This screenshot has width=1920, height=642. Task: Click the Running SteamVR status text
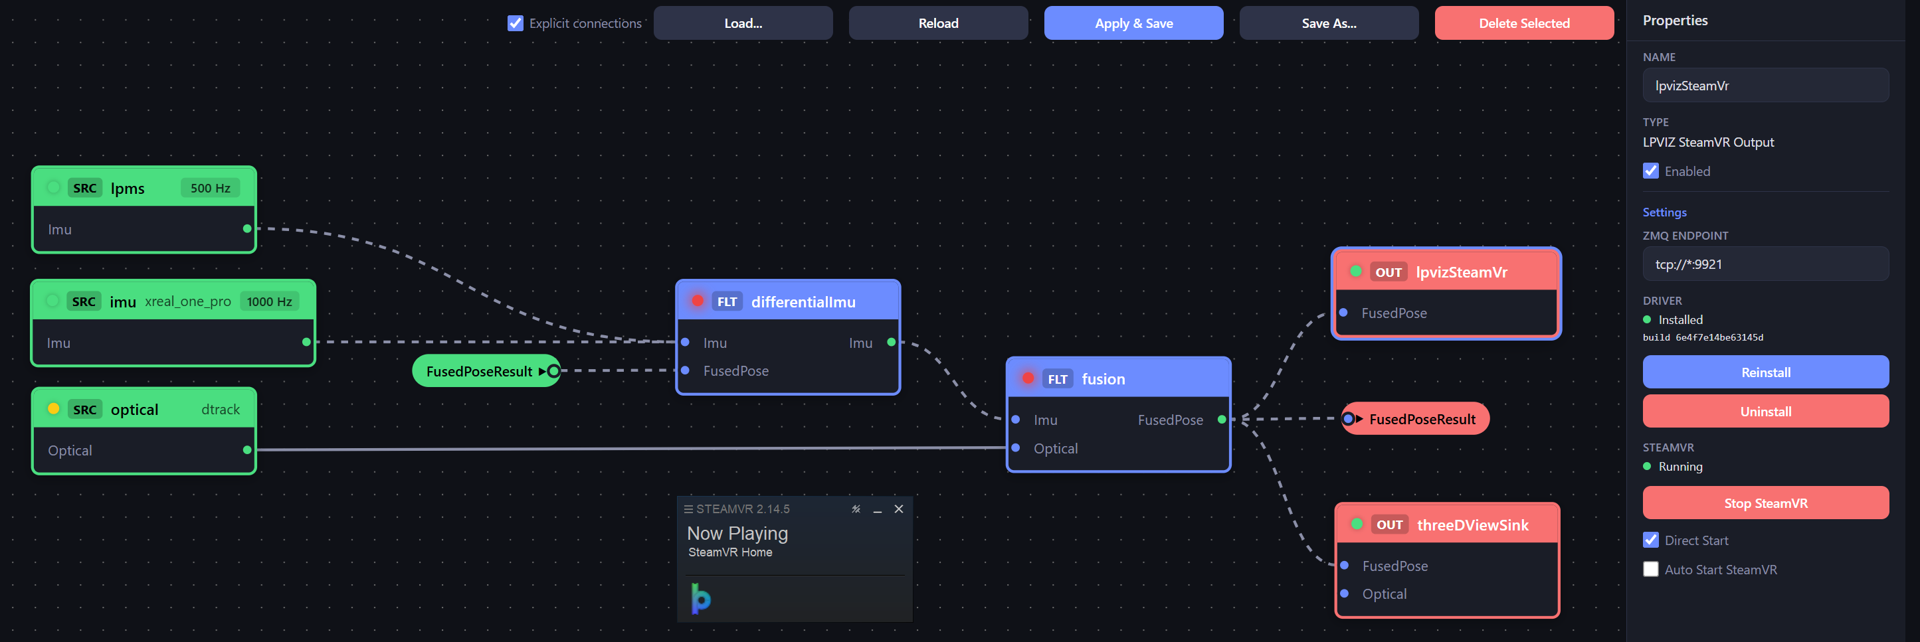coord(1680,467)
